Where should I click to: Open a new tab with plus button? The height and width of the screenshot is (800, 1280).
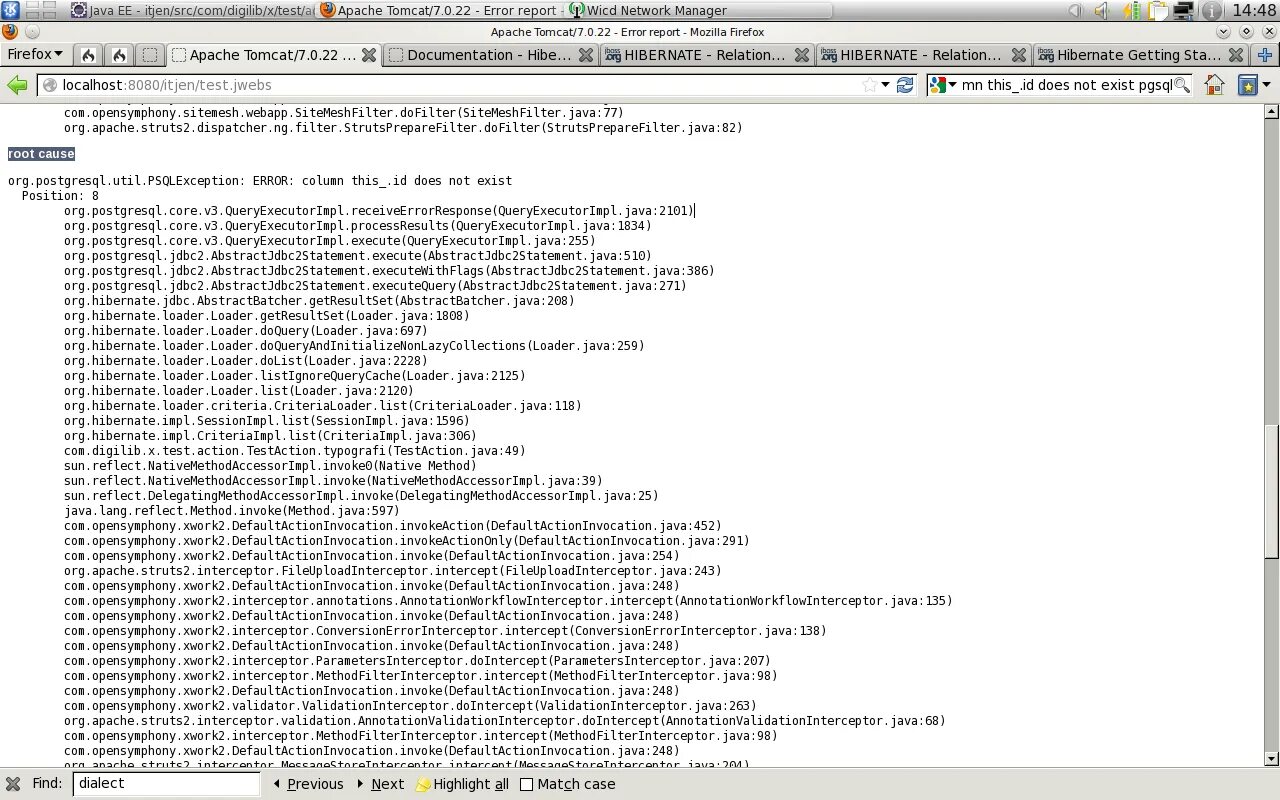tap(1265, 55)
